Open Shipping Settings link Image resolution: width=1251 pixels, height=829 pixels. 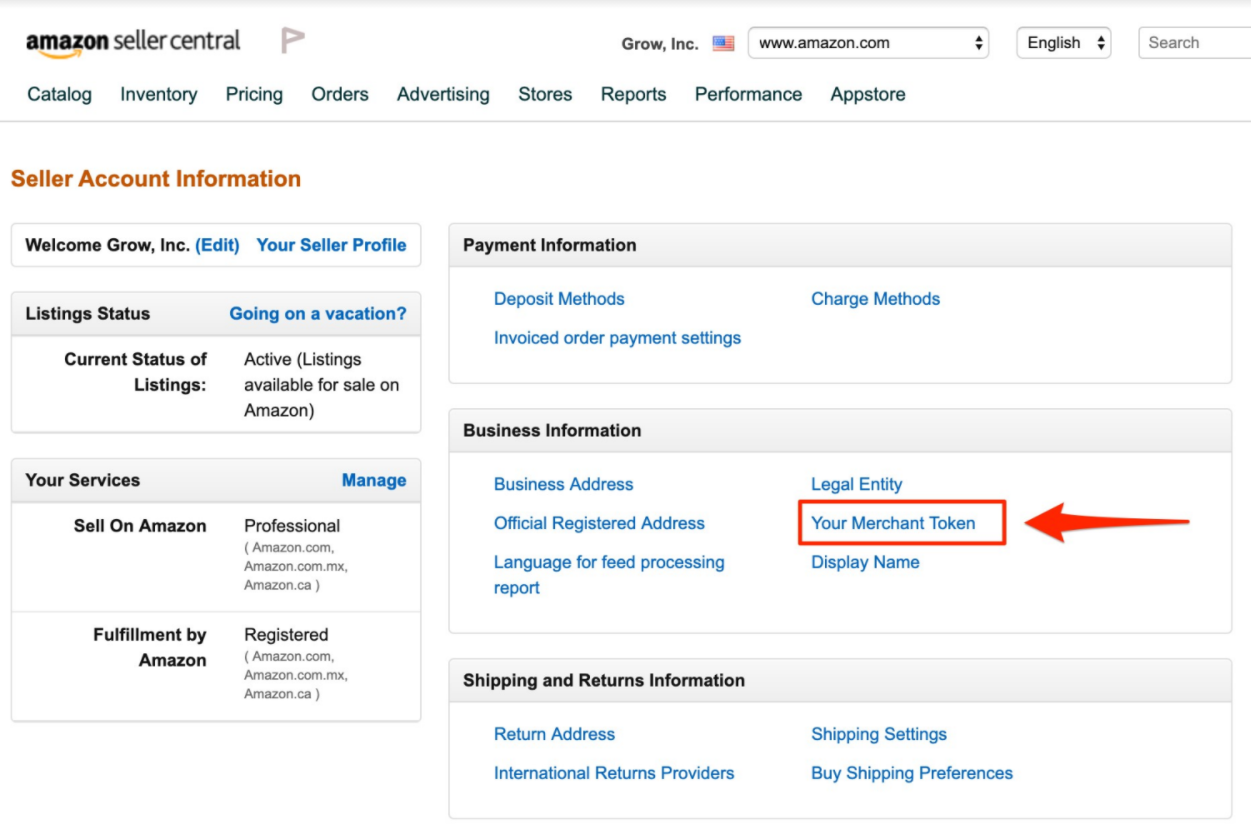(878, 734)
